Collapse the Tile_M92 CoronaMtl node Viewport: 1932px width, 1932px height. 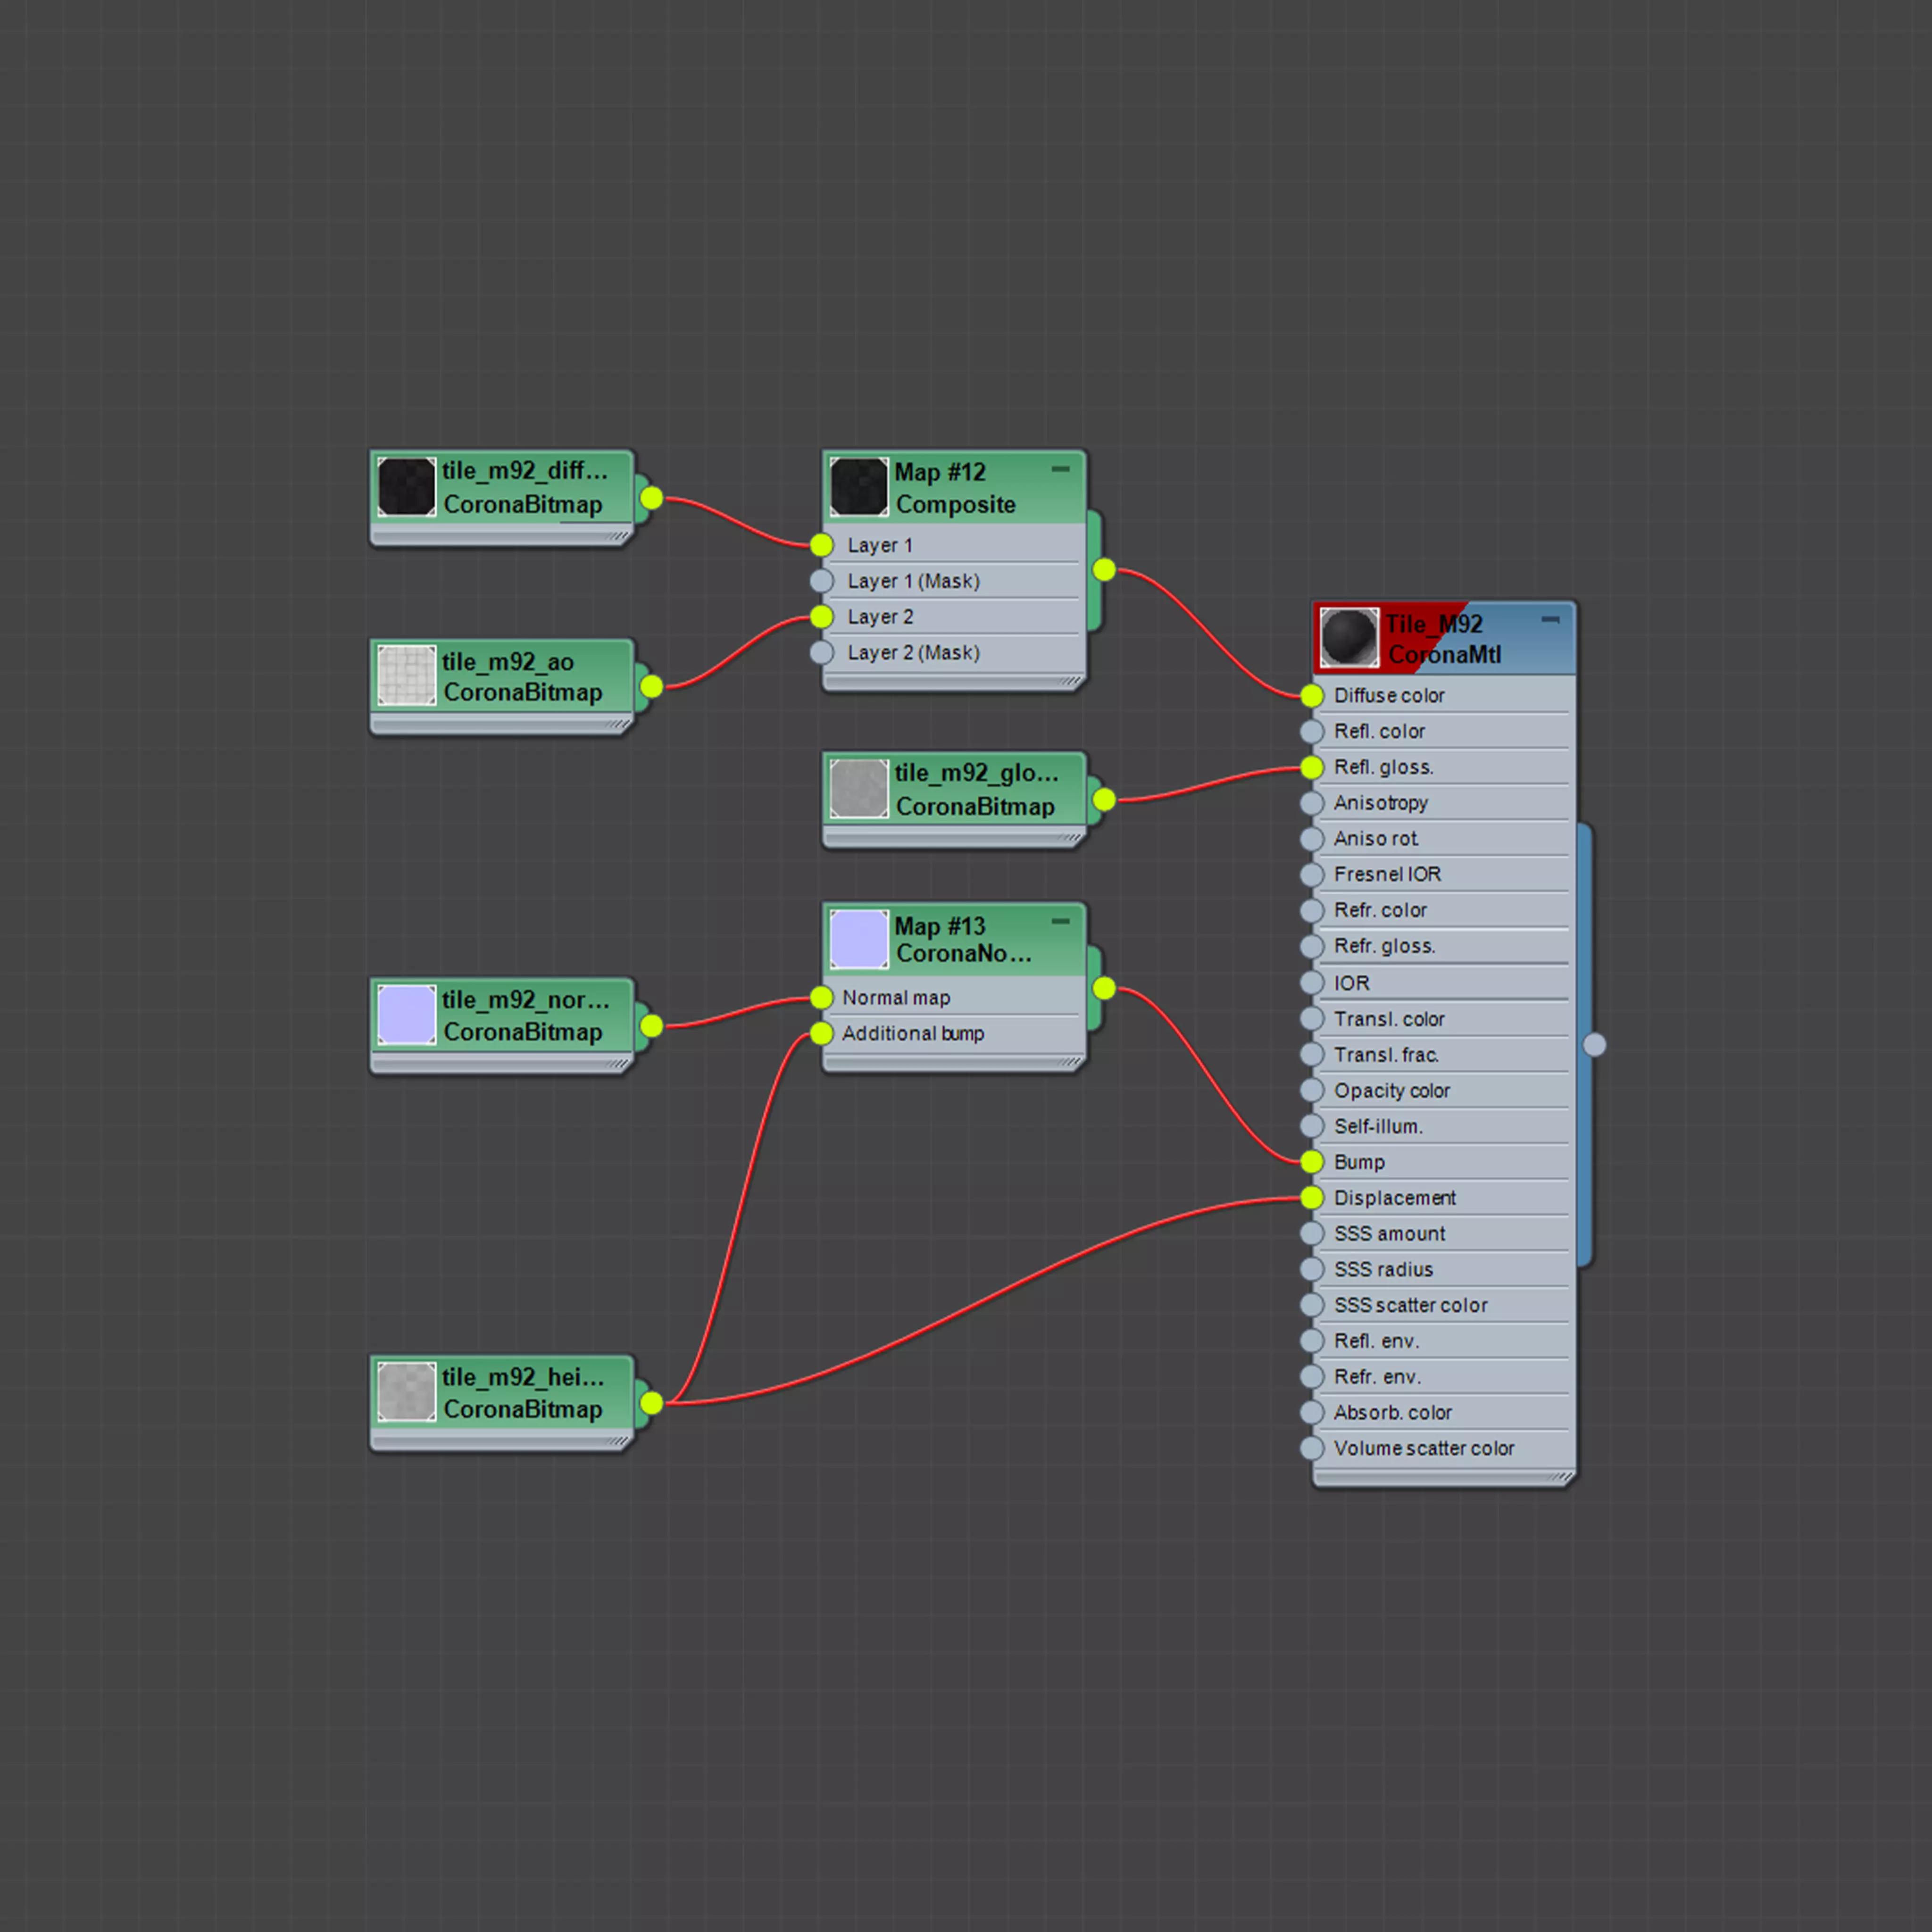(1550, 620)
